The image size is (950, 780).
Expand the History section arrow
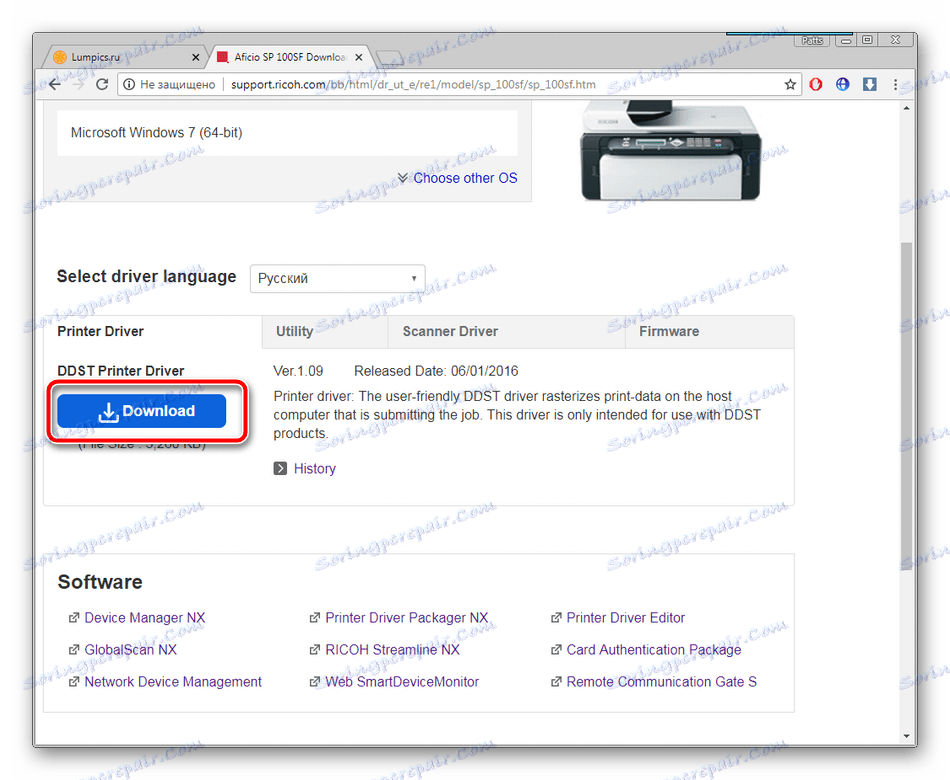tap(280, 468)
